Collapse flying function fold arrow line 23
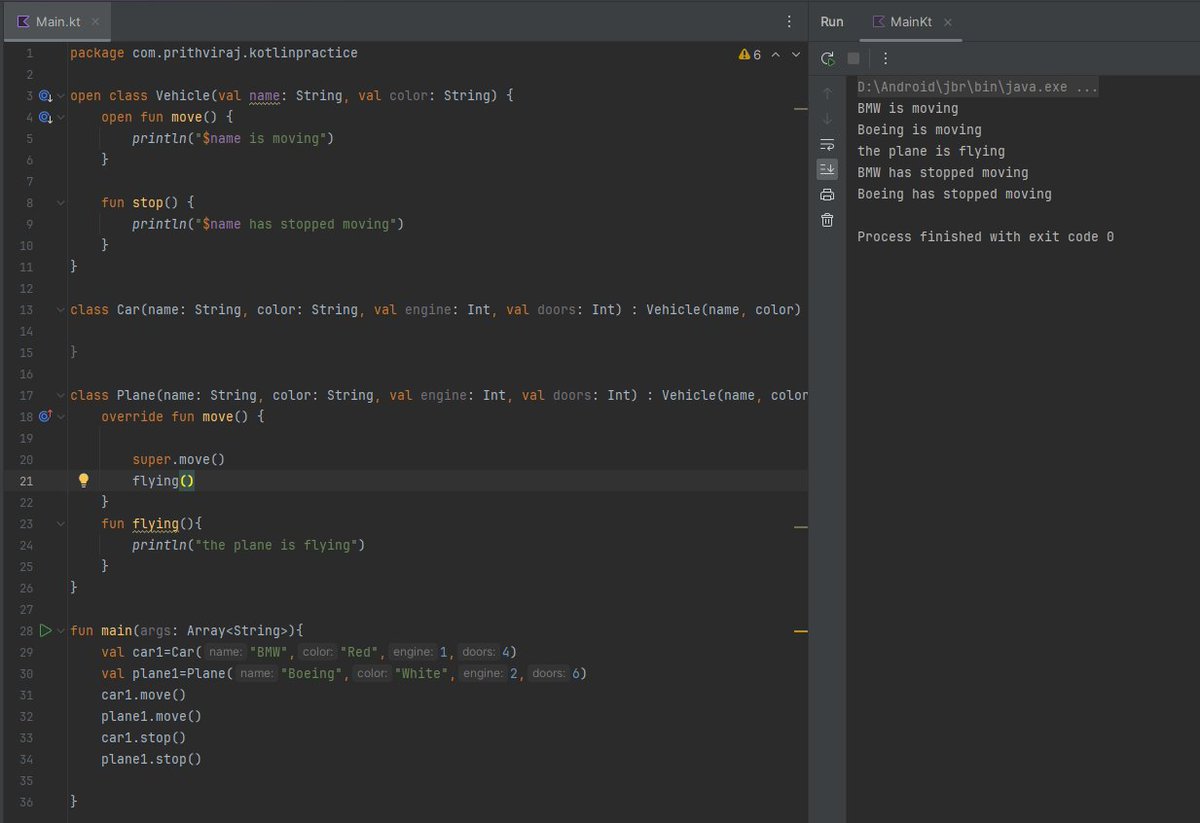 coord(61,523)
